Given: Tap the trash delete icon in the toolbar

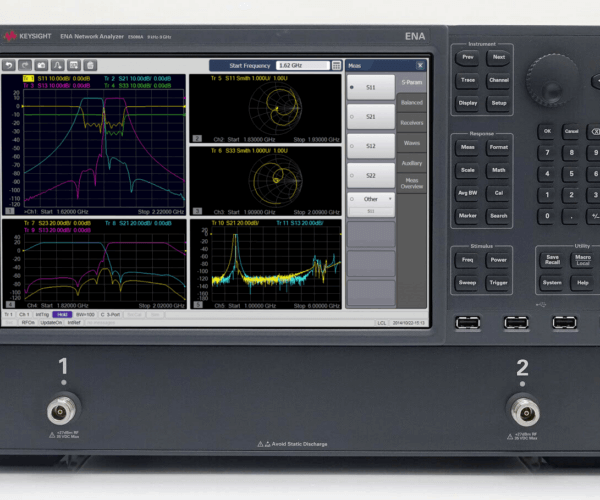Looking at the screenshot, I should (x=90, y=65).
